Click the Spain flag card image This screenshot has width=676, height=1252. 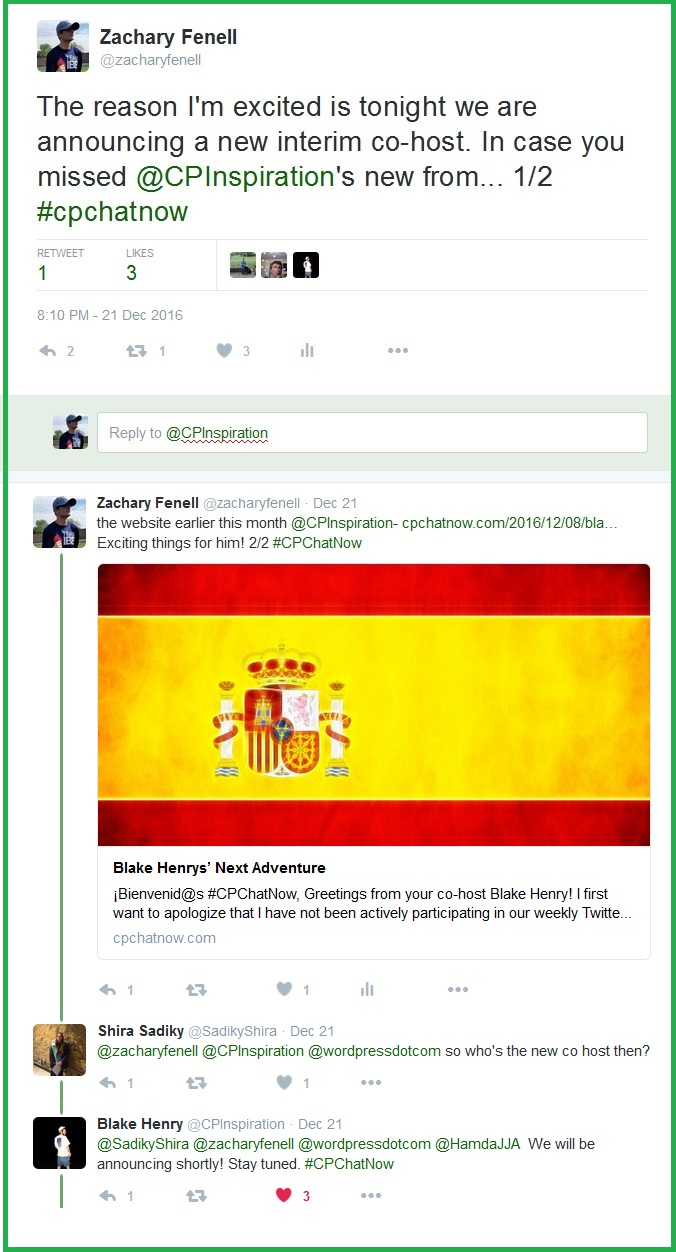[374, 705]
